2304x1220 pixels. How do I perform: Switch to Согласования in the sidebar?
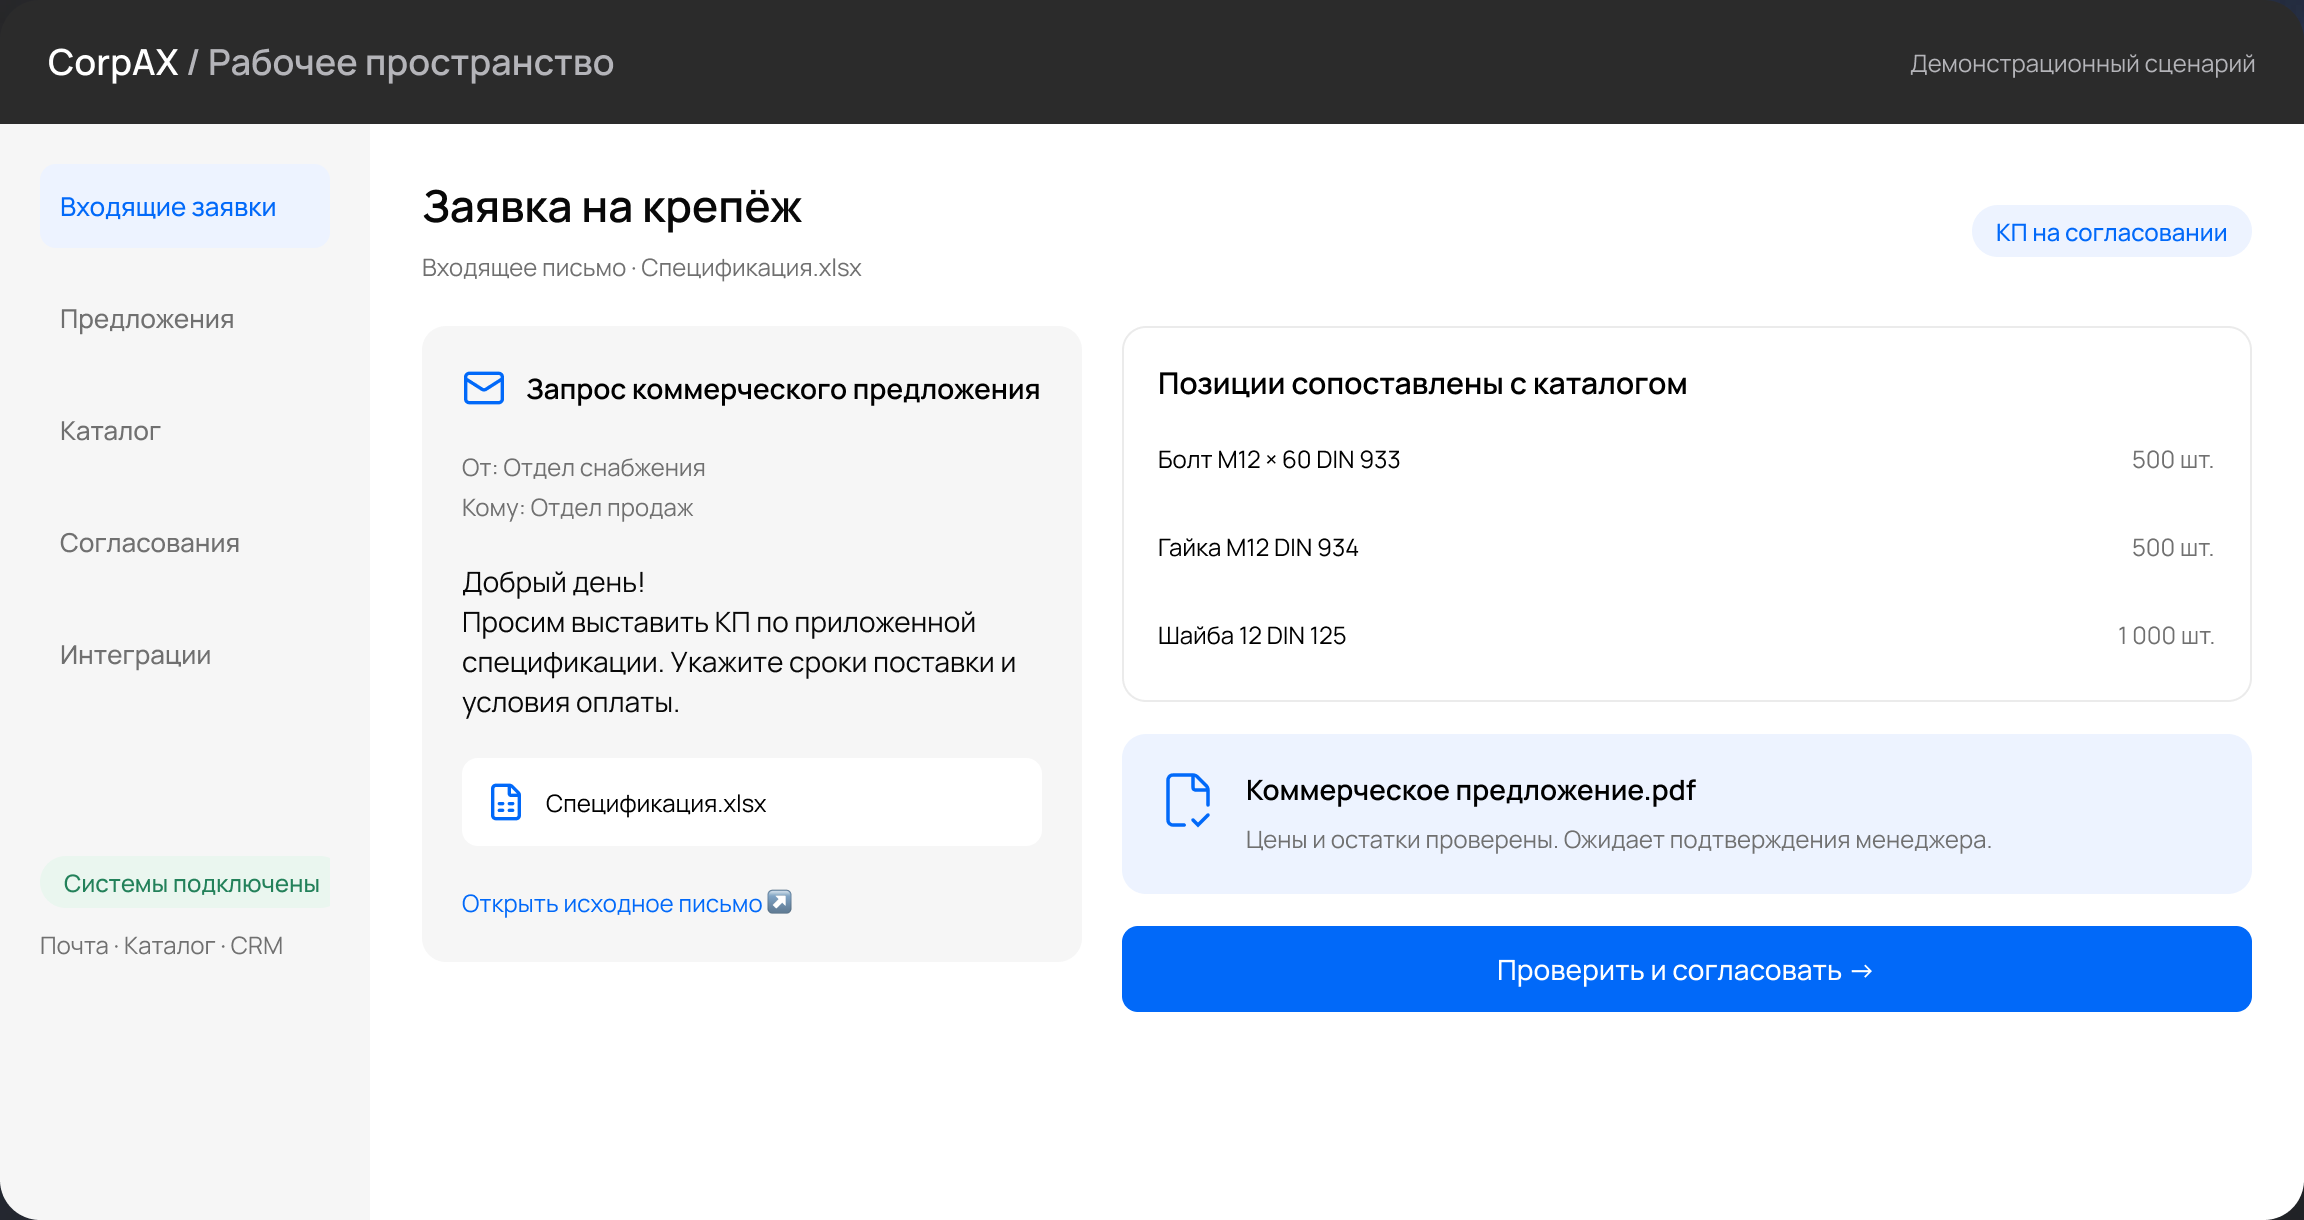click(x=150, y=542)
